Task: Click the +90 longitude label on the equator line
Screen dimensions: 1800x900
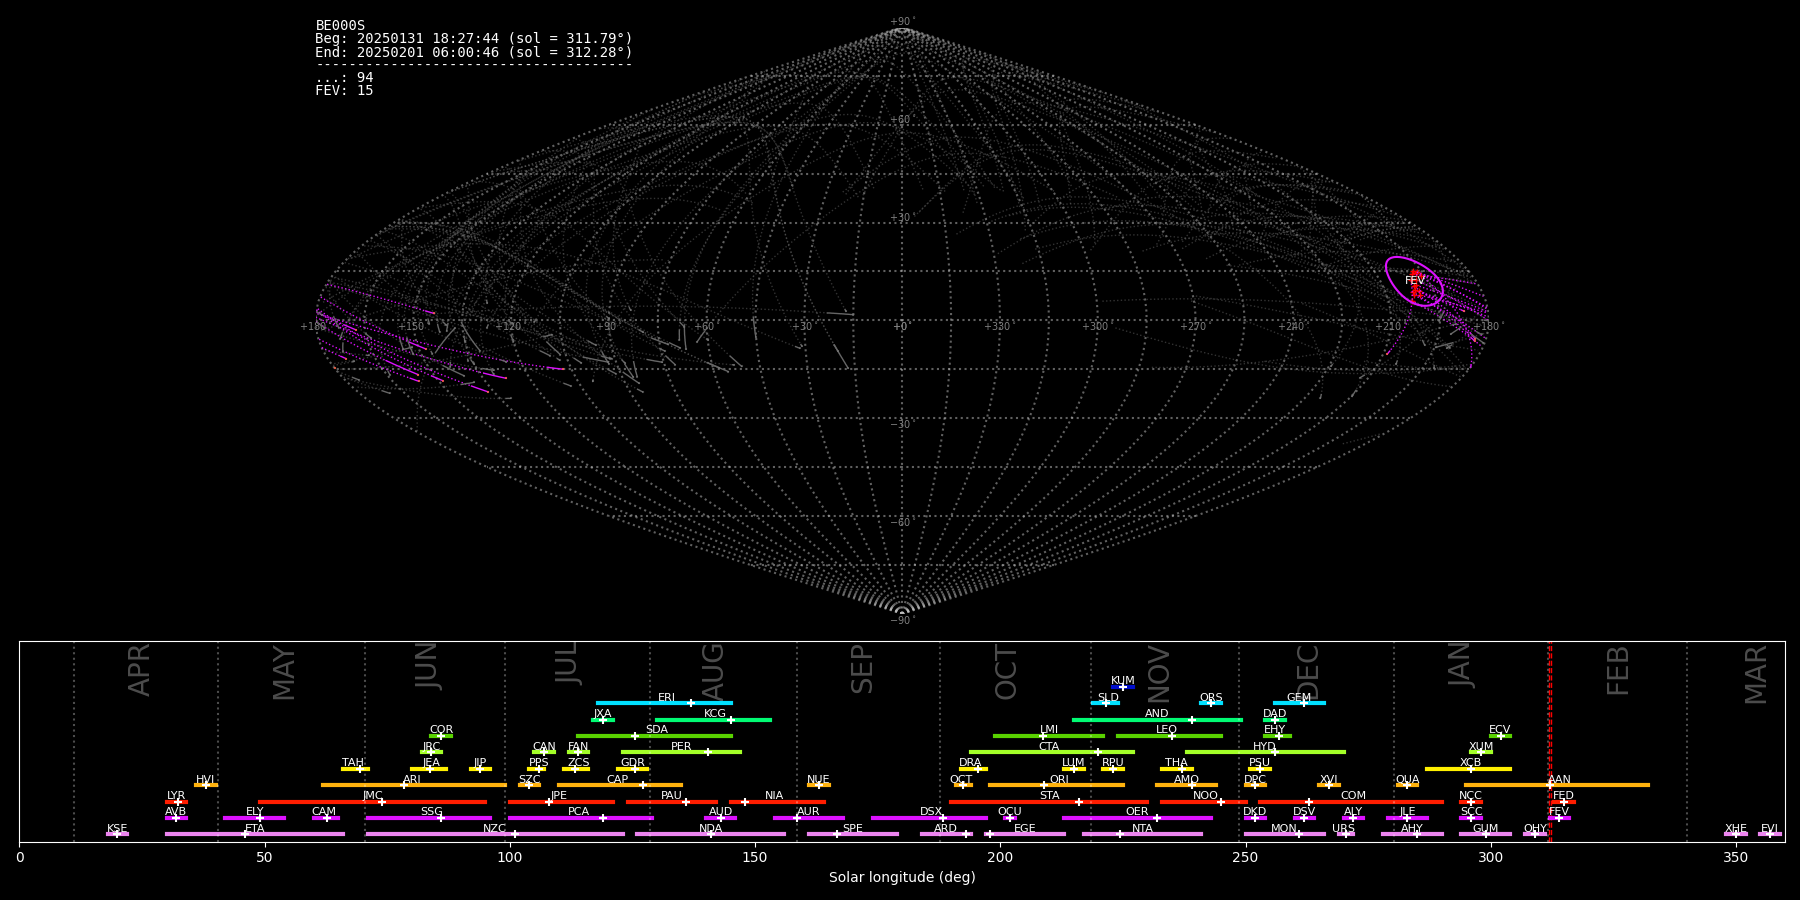Action: tap(606, 327)
